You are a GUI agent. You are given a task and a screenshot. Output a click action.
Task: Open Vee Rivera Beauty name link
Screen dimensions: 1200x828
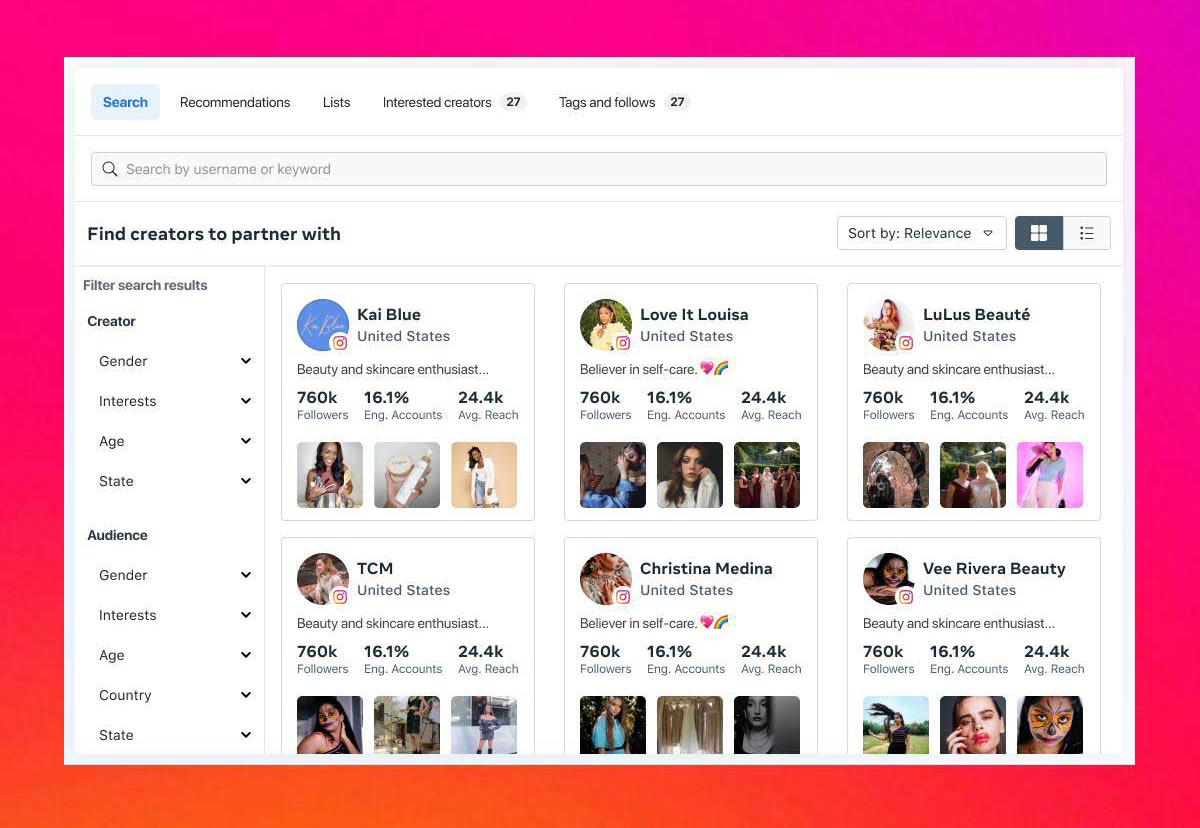tap(994, 568)
